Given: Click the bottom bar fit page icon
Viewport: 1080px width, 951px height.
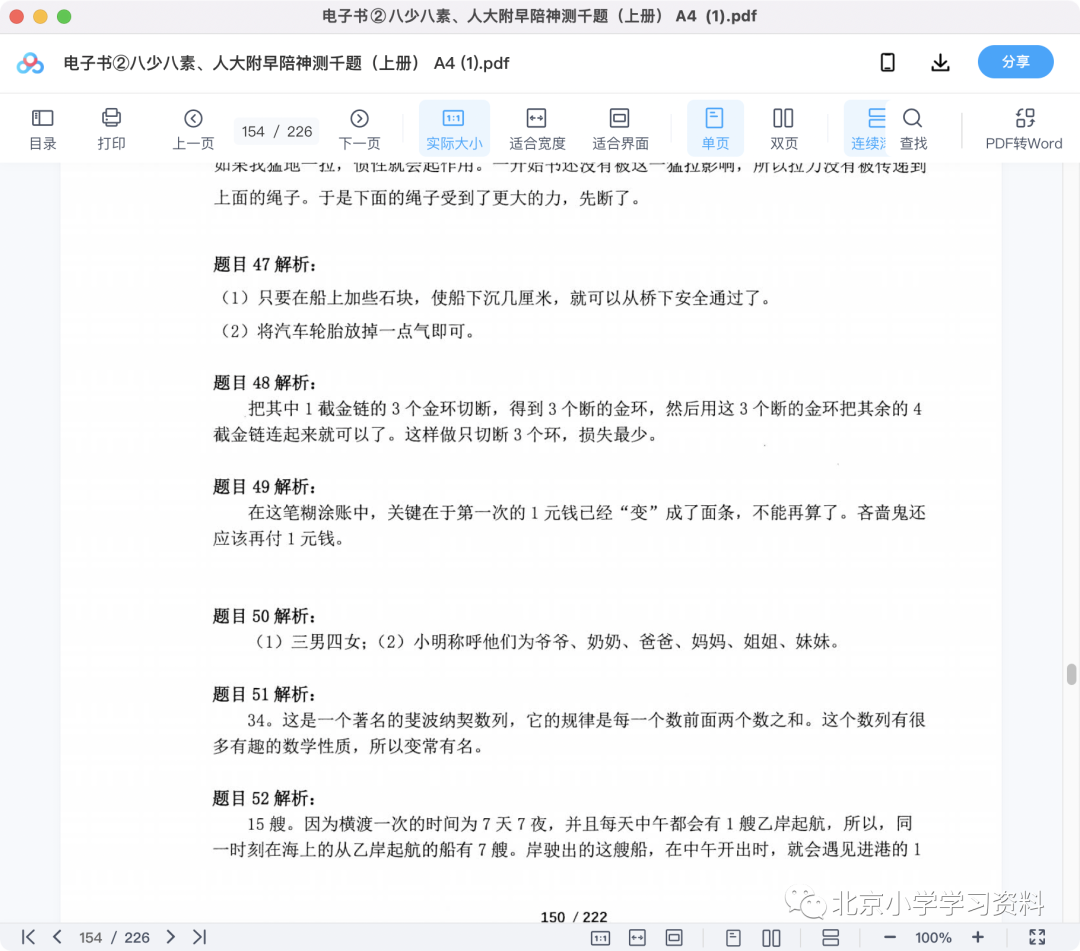Looking at the screenshot, I should coord(674,937).
